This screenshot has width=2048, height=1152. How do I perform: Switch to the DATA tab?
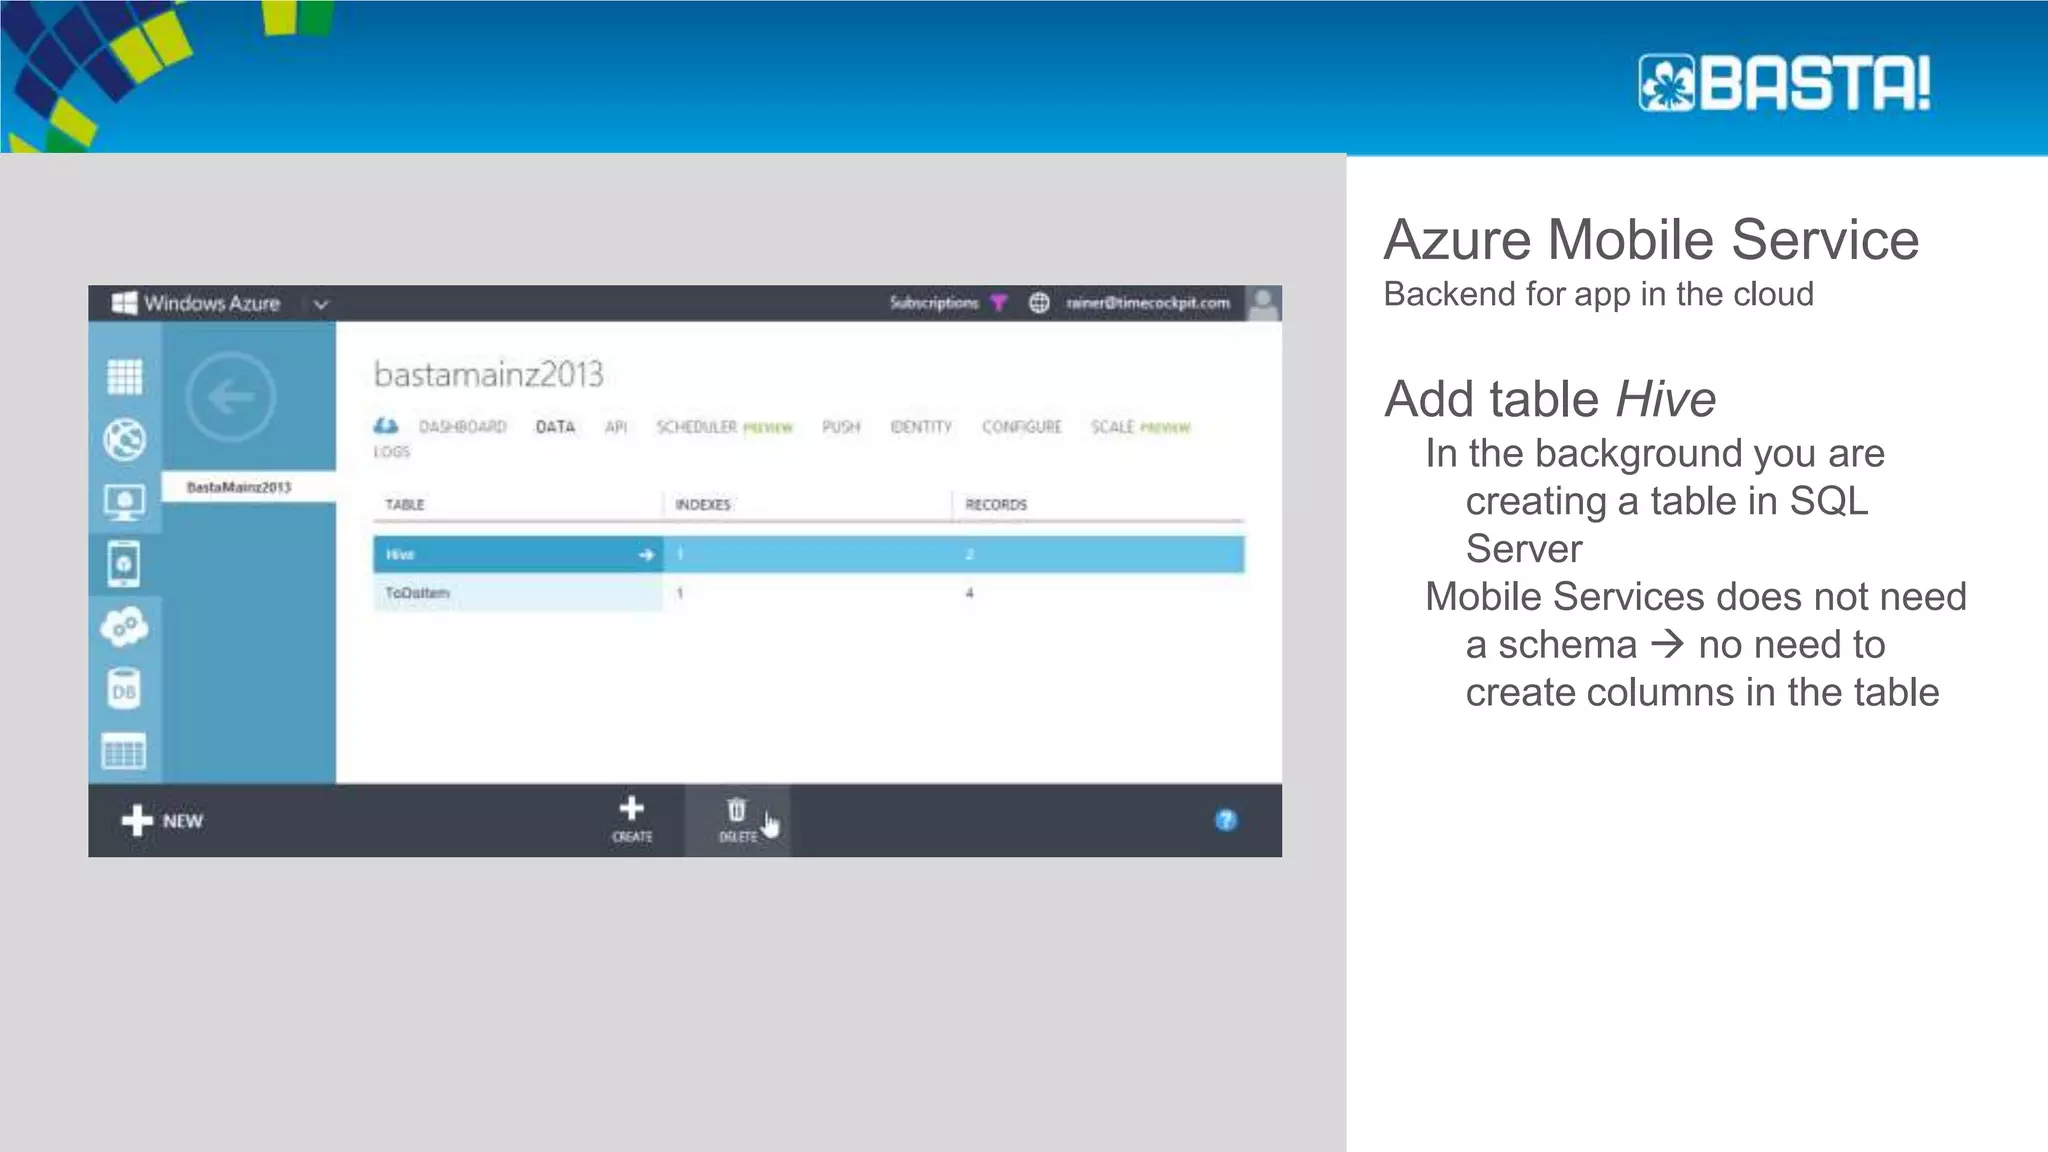[555, 427]
